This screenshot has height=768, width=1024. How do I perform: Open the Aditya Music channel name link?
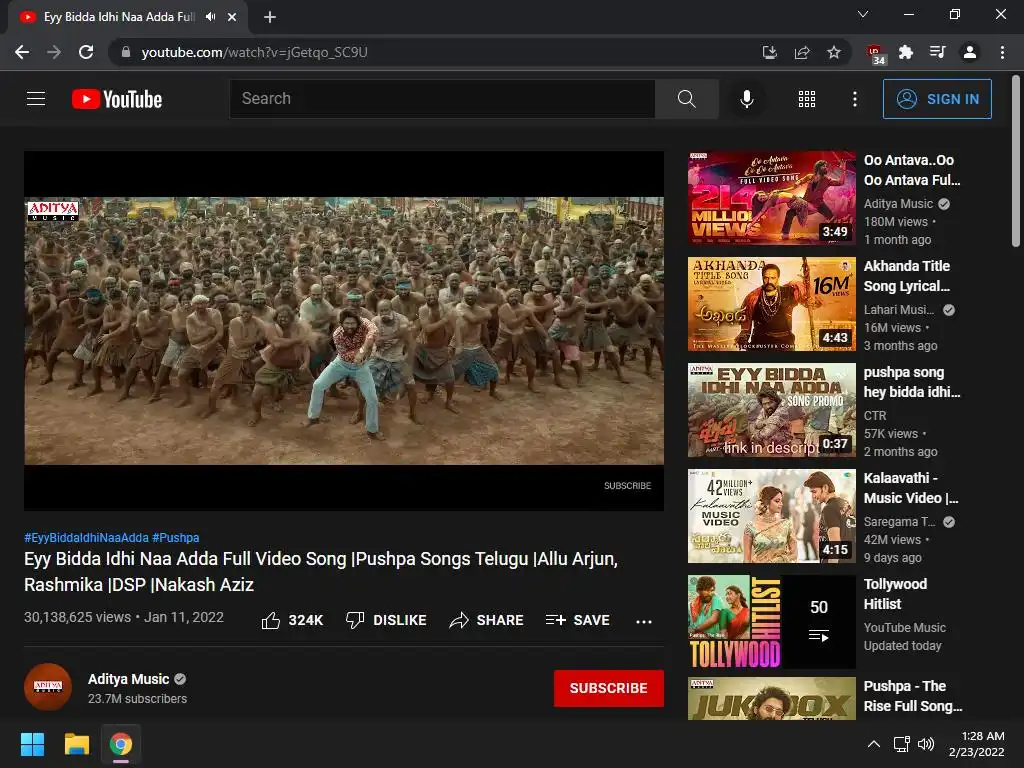(128, 679)
